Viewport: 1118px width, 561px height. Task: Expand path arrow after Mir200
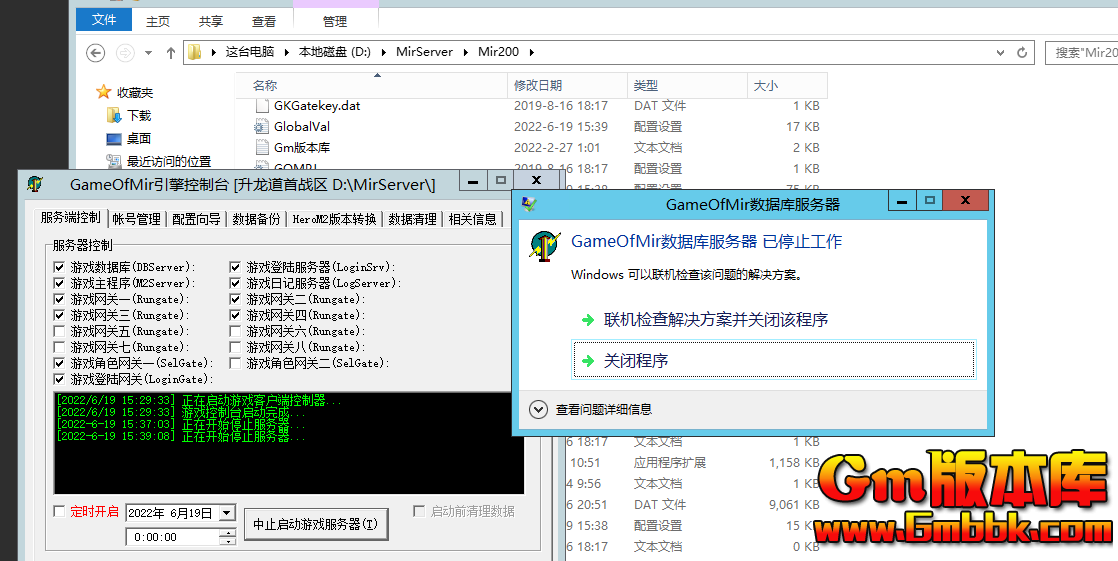(531, 52)
